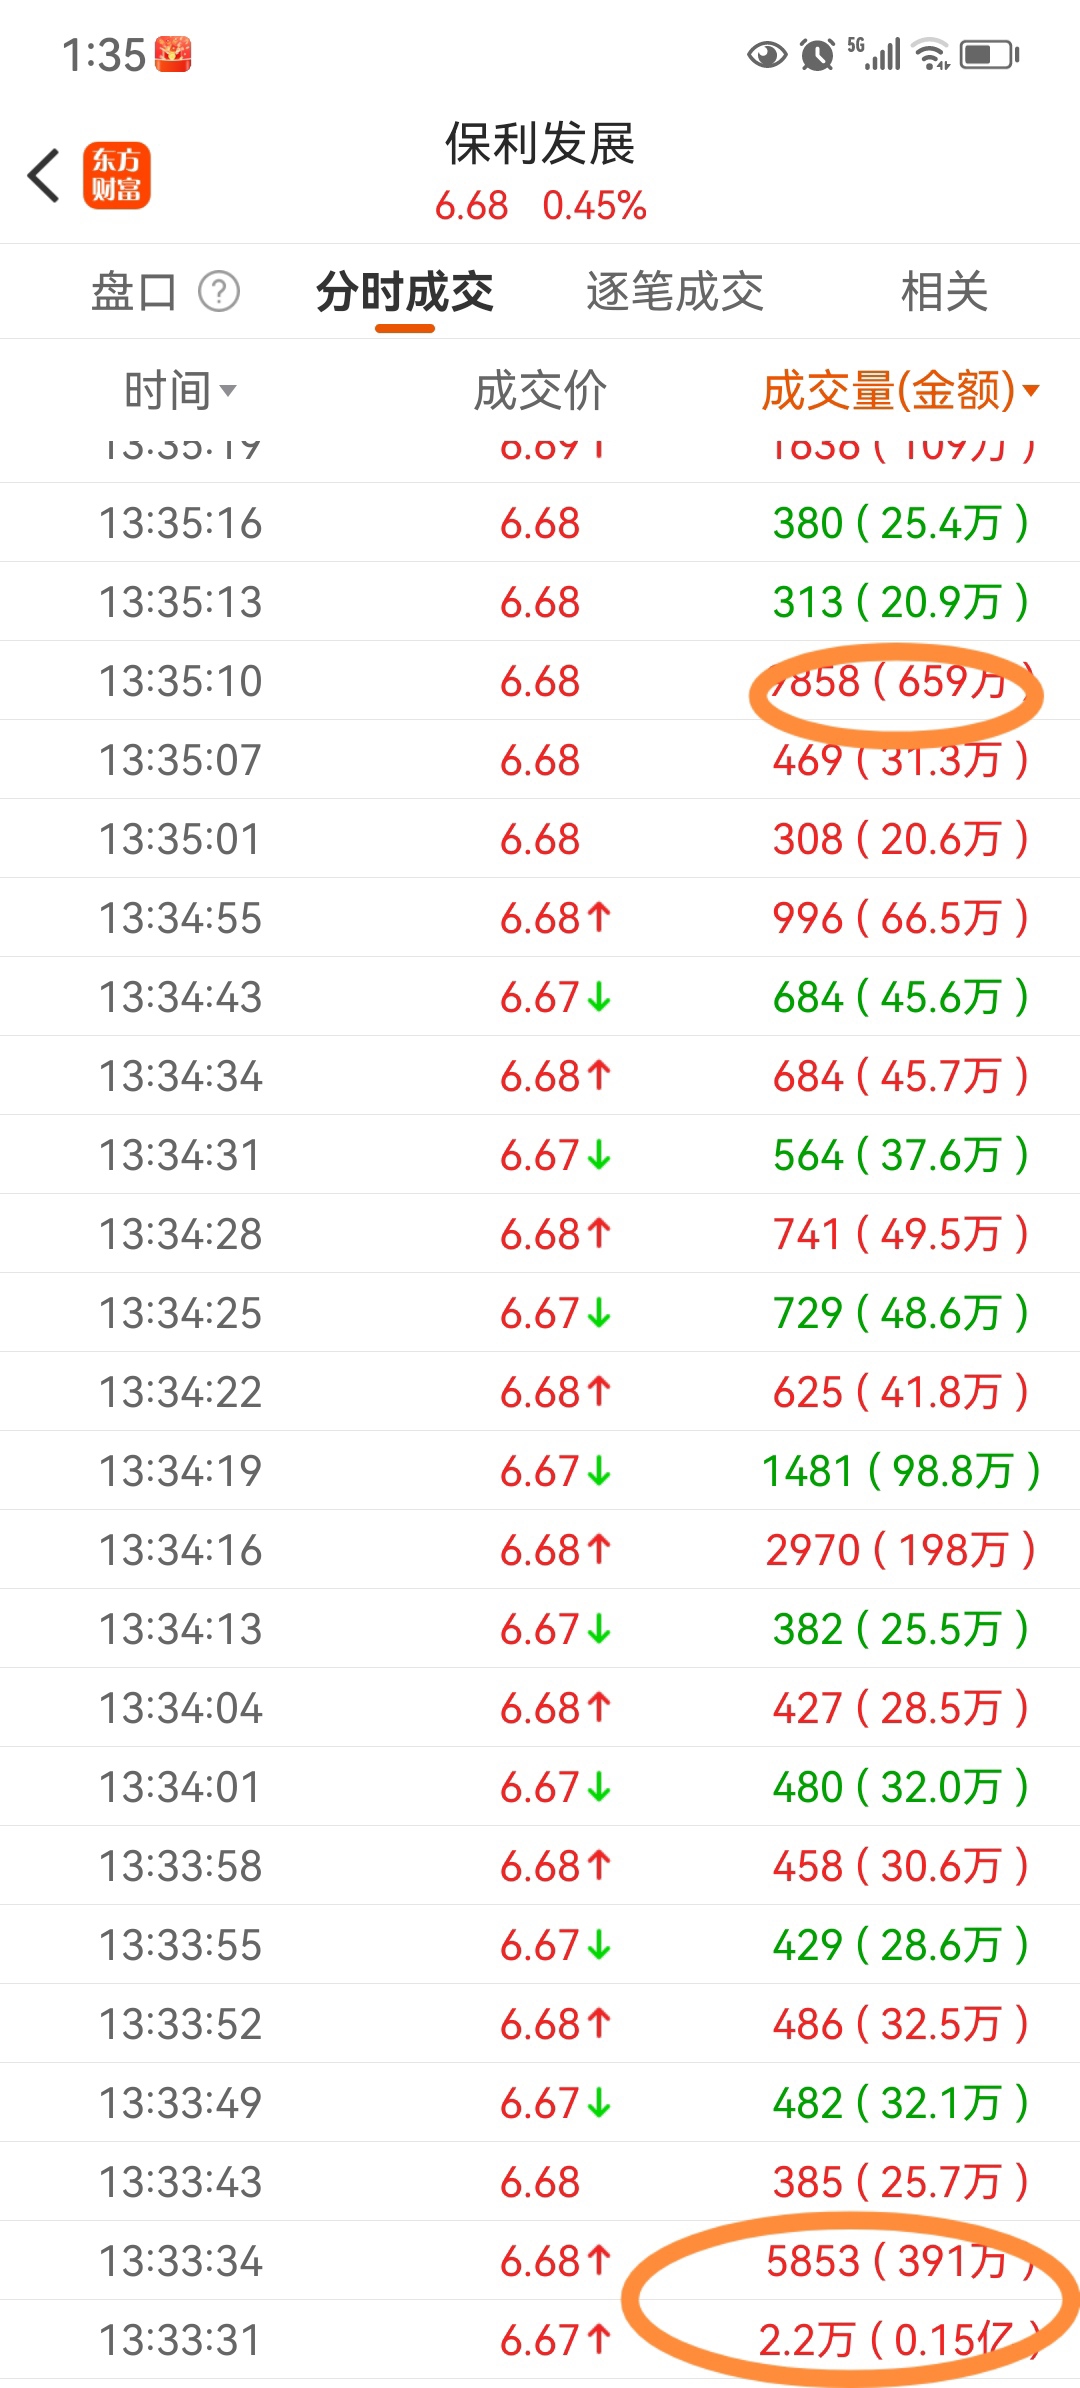
Task: Tap the 6.68 price at 13:34:22
Action: (556, 1392)
